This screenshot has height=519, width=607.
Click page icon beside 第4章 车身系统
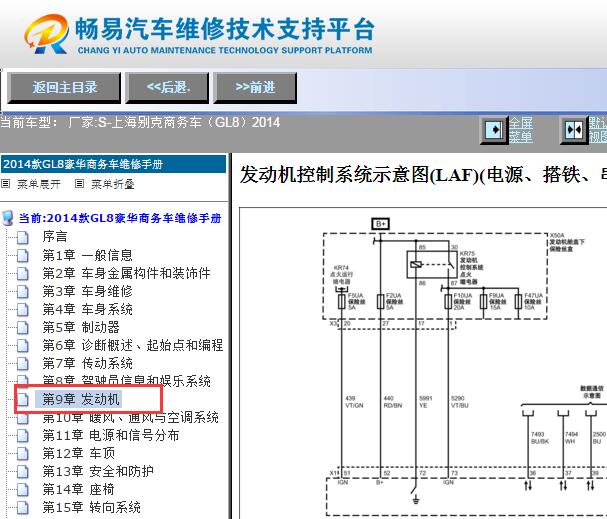tap(23, 309)
